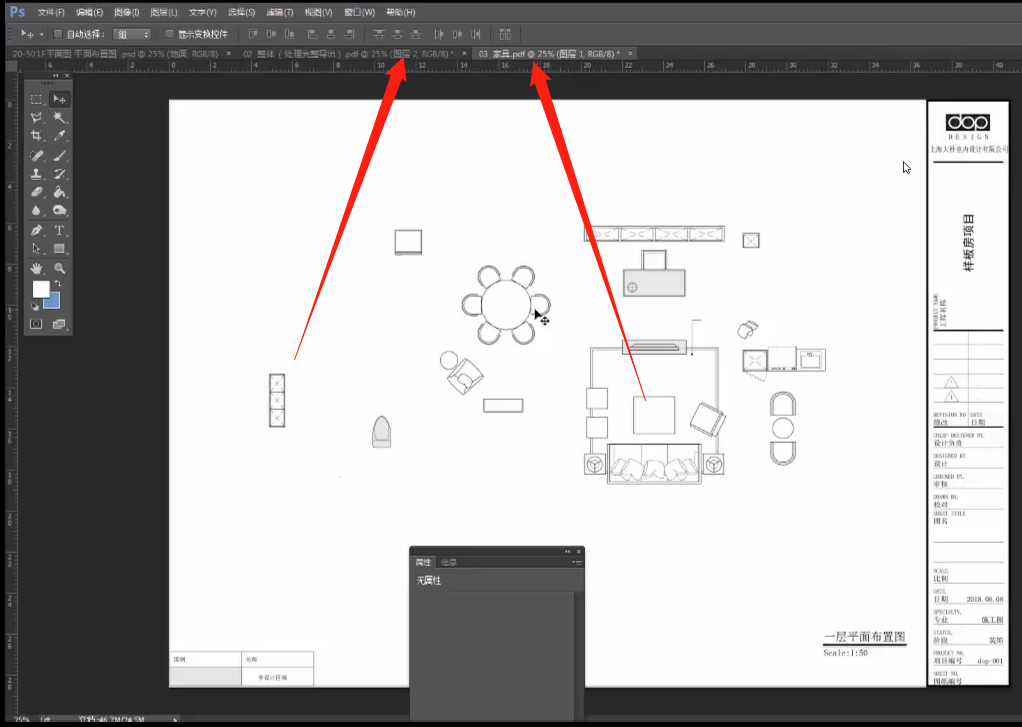Enable the 自动选择 checkbox
This screenshot has height=727, width=1022.
[x=58, y=34]
